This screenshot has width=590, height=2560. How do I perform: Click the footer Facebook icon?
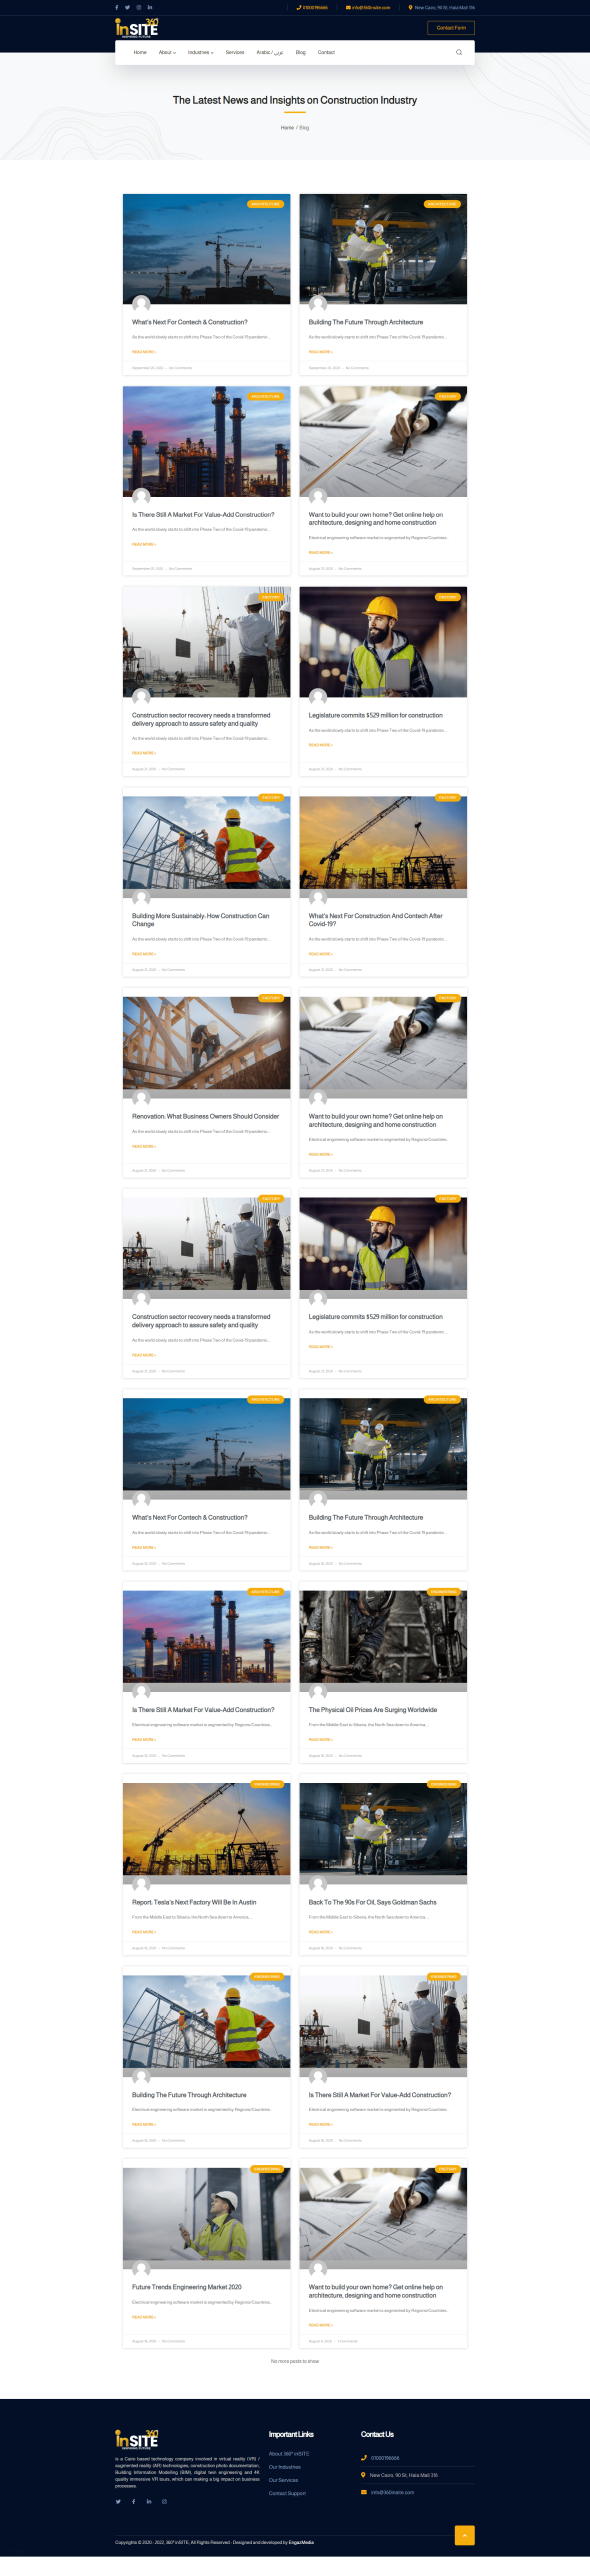[x=133, y=2501]
